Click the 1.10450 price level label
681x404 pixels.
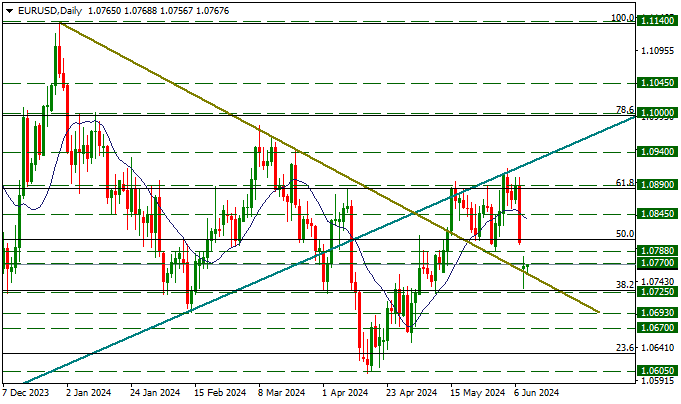tap(657, 83)
